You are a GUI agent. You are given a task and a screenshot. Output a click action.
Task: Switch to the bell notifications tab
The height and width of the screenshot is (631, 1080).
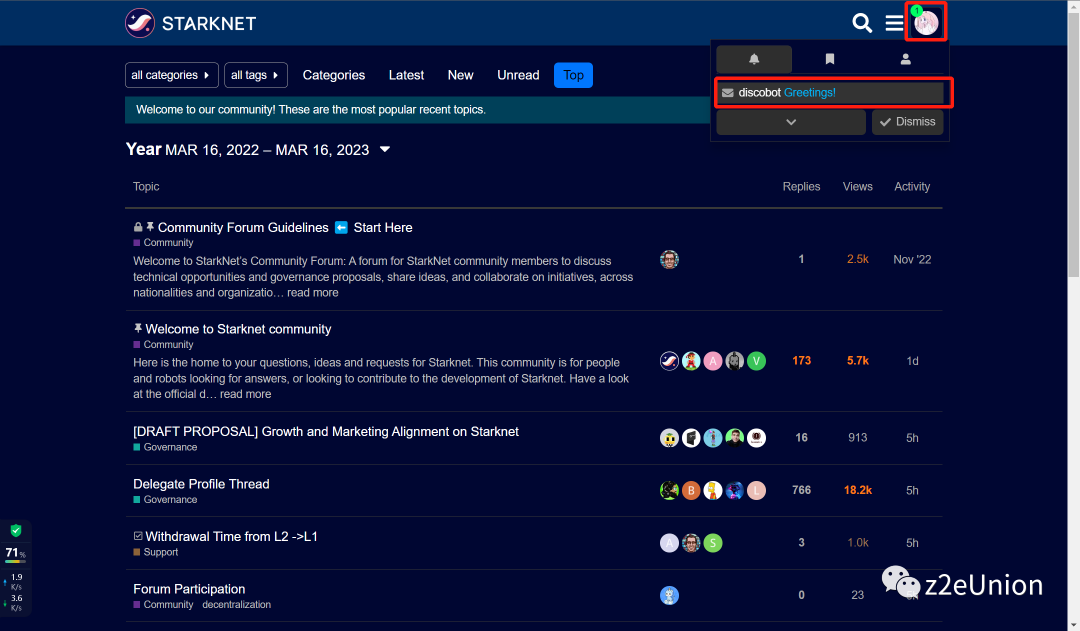[x=754, y=59]
